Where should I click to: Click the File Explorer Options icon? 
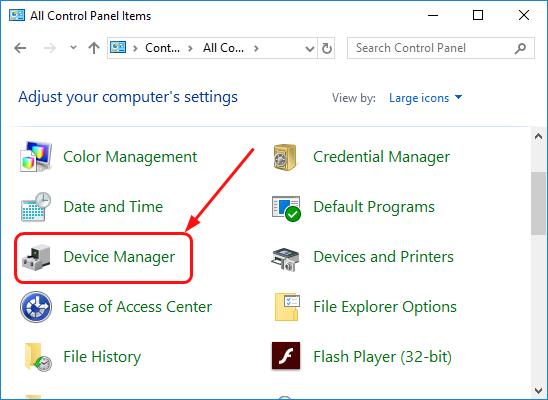pos(287,307)
